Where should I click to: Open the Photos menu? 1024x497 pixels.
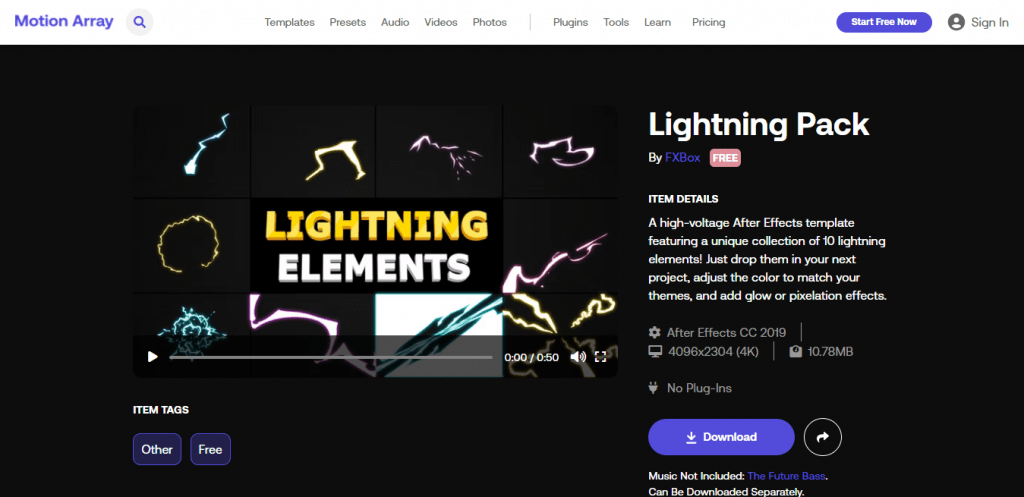(x=490, y=22)
